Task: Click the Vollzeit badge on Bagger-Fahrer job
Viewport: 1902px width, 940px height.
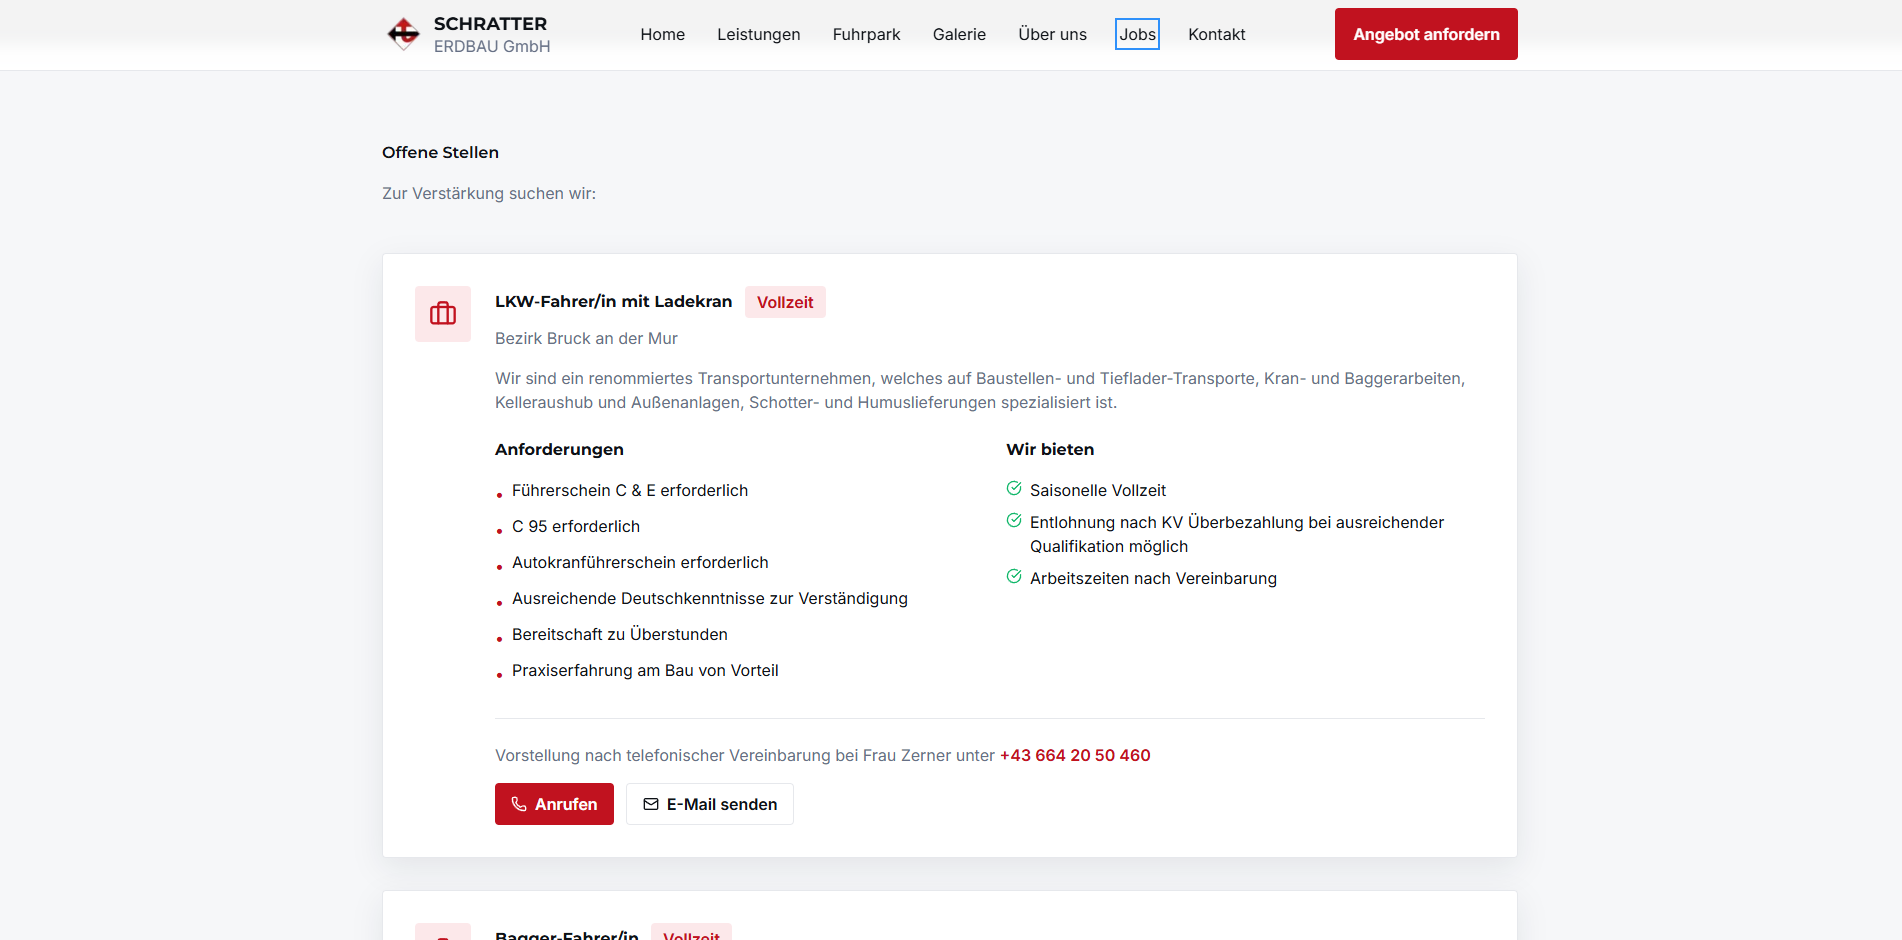Action: tap(691, 933)
